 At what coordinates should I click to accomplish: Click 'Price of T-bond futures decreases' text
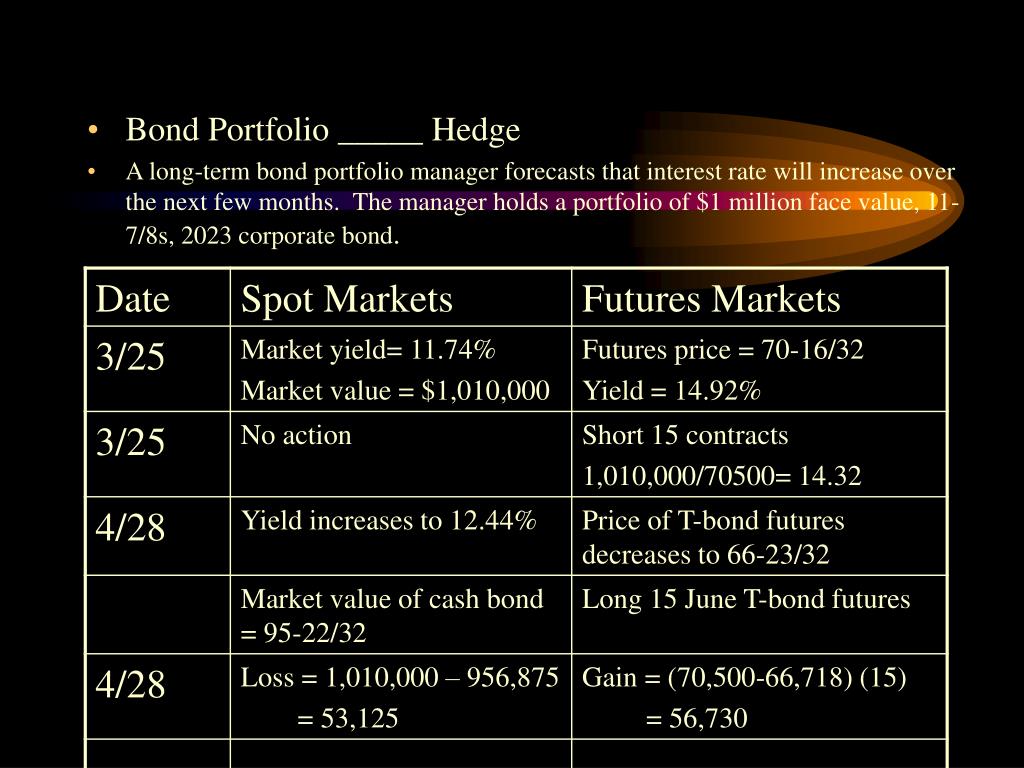pos(713,537)
